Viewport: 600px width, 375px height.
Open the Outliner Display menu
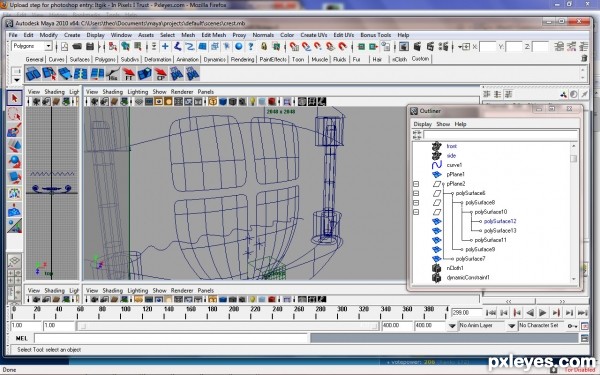point(422,124)
